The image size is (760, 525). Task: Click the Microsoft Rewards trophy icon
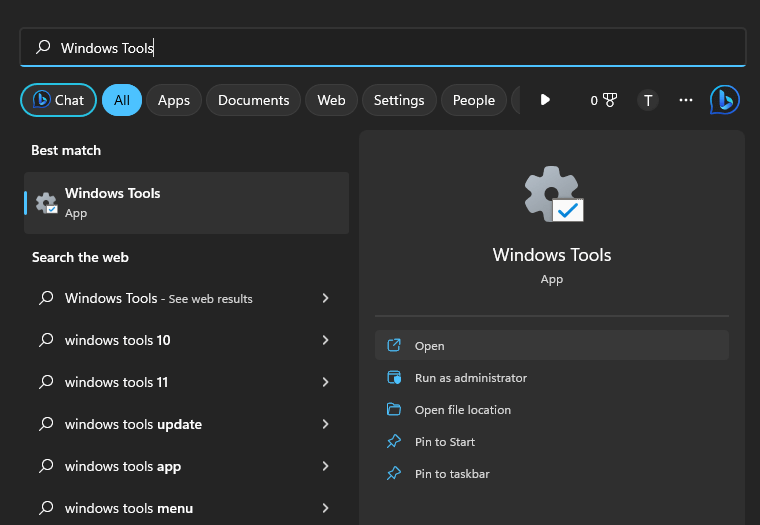point(609,100)
